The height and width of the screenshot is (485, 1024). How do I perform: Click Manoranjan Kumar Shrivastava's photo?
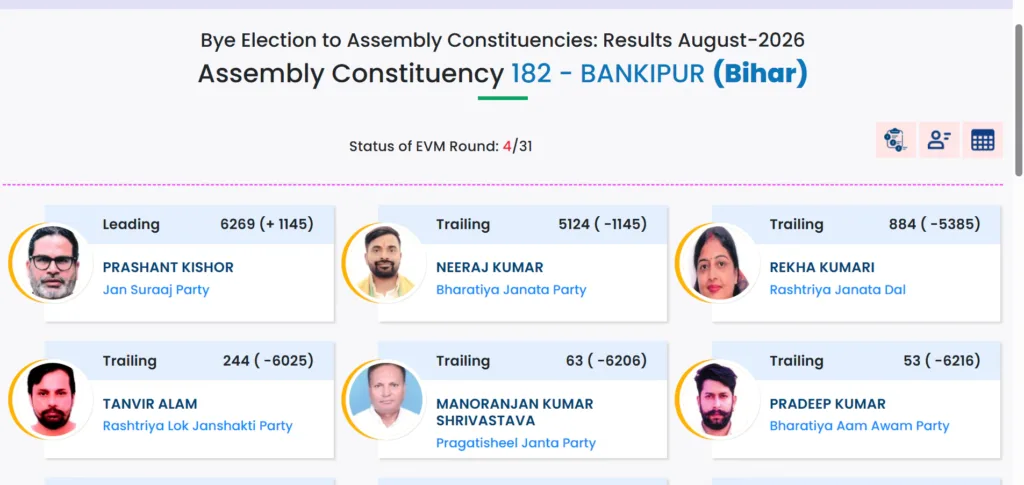point(385,399)
